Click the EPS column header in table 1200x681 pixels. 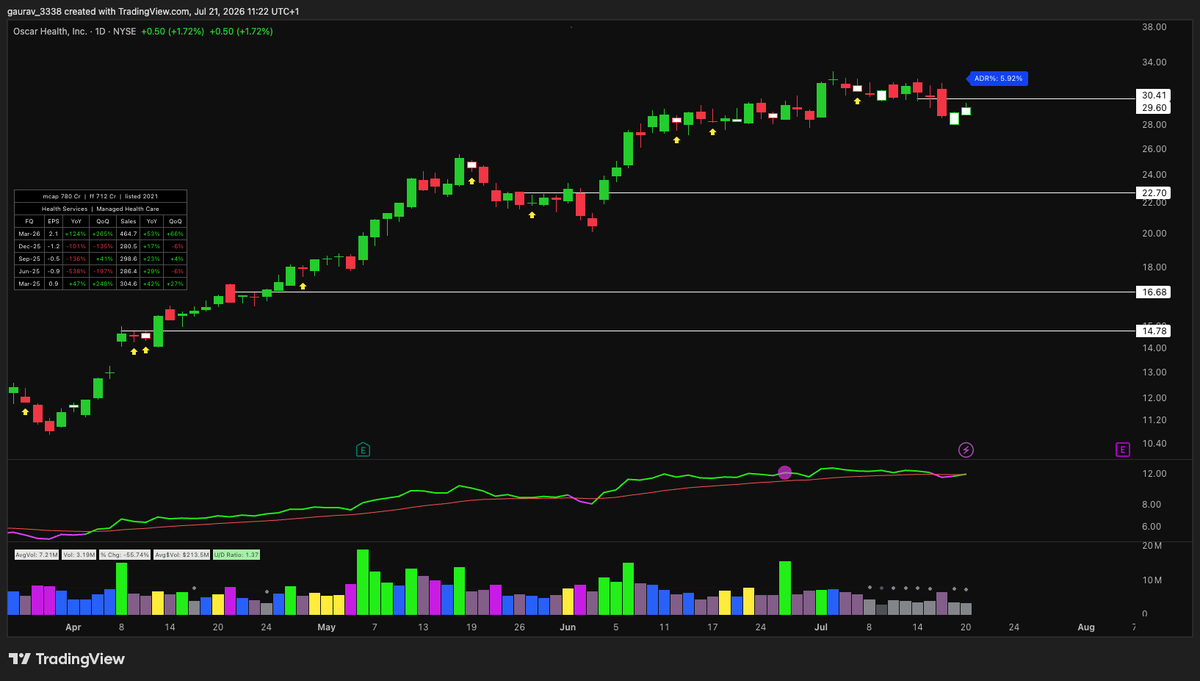point(53,221)
